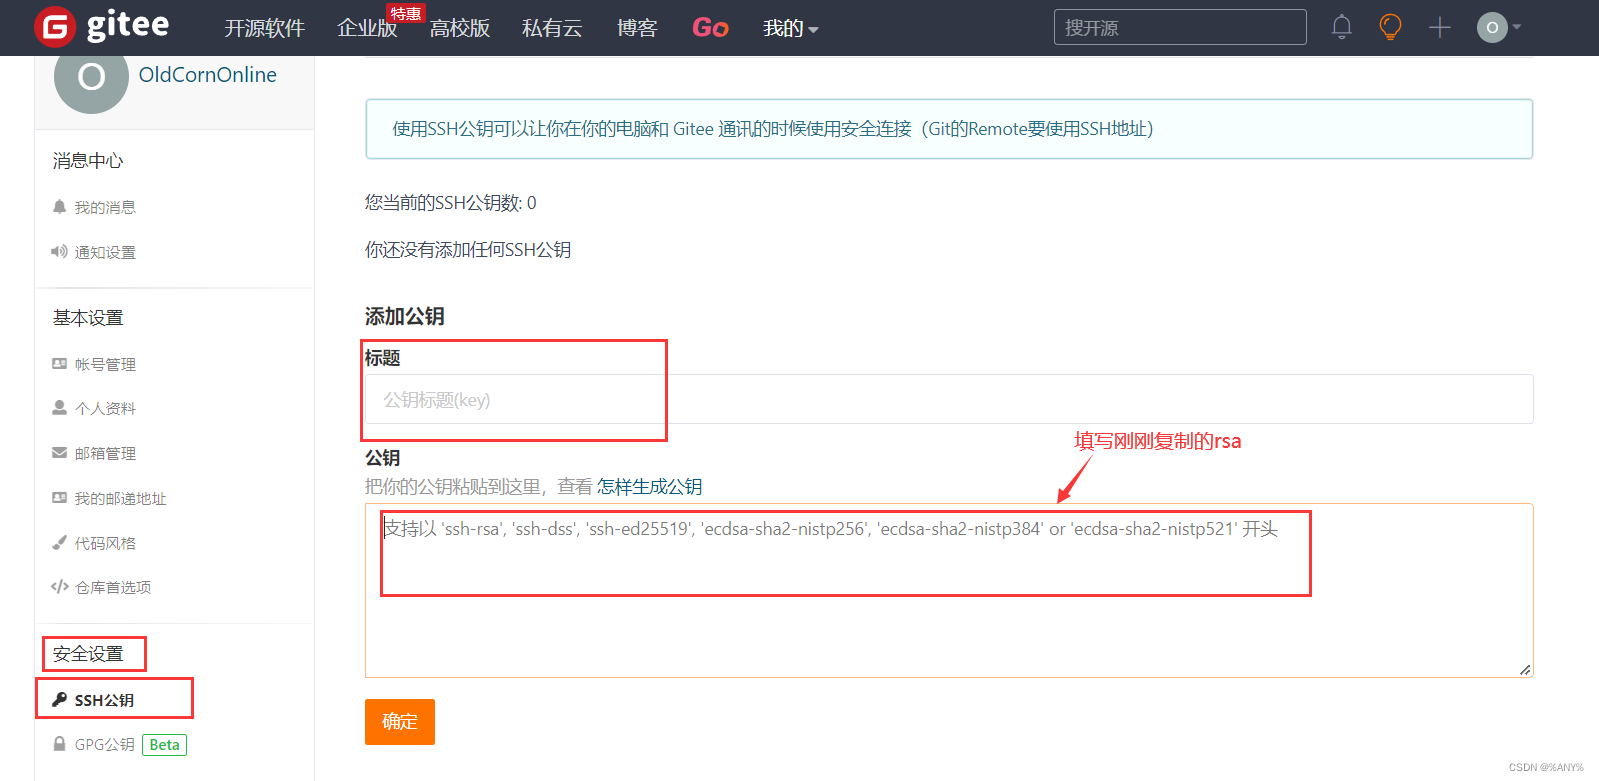
Task: Click the ID card icon beside 帐号管理
Action: [x=59, y=364]
